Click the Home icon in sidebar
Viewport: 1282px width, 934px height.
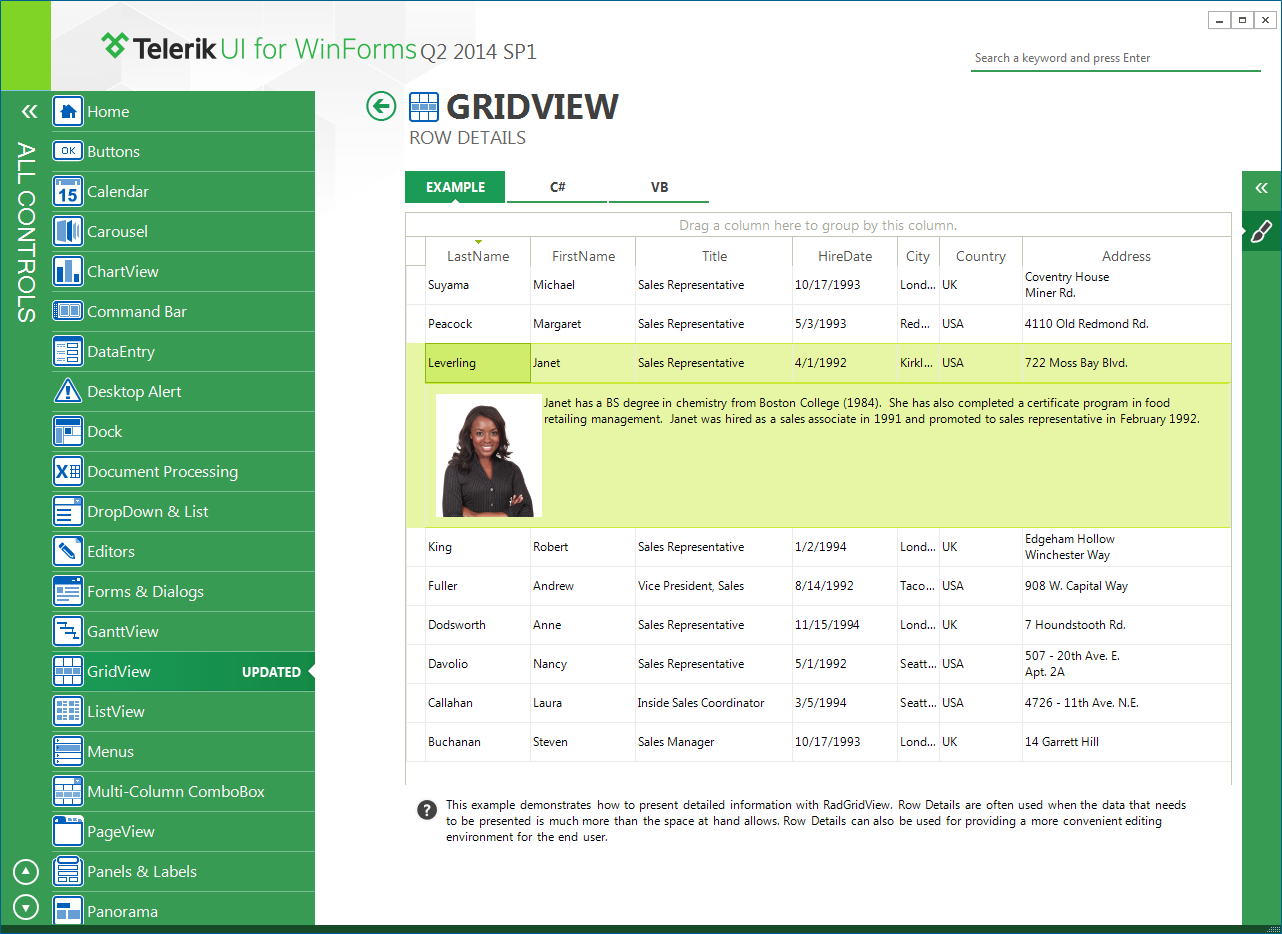pos(68,112)
